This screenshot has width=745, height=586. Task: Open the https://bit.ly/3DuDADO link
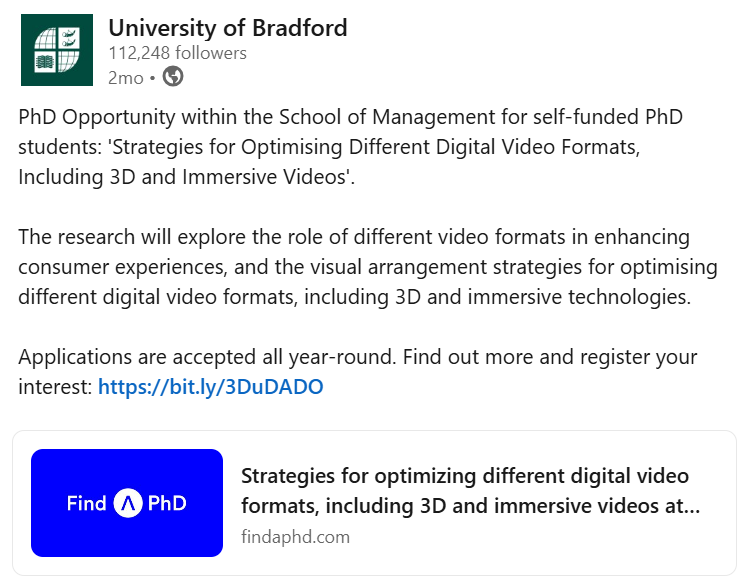(210, 387)
